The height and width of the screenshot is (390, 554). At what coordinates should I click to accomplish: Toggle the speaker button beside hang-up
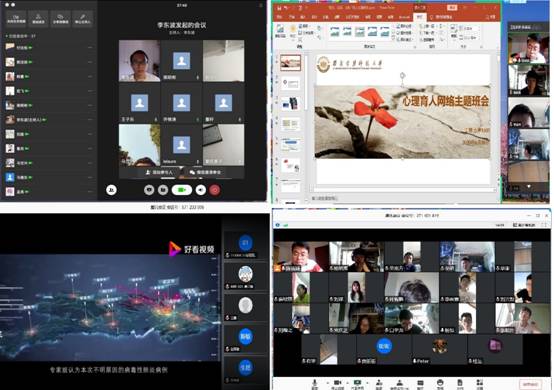(x=201, y=190)
